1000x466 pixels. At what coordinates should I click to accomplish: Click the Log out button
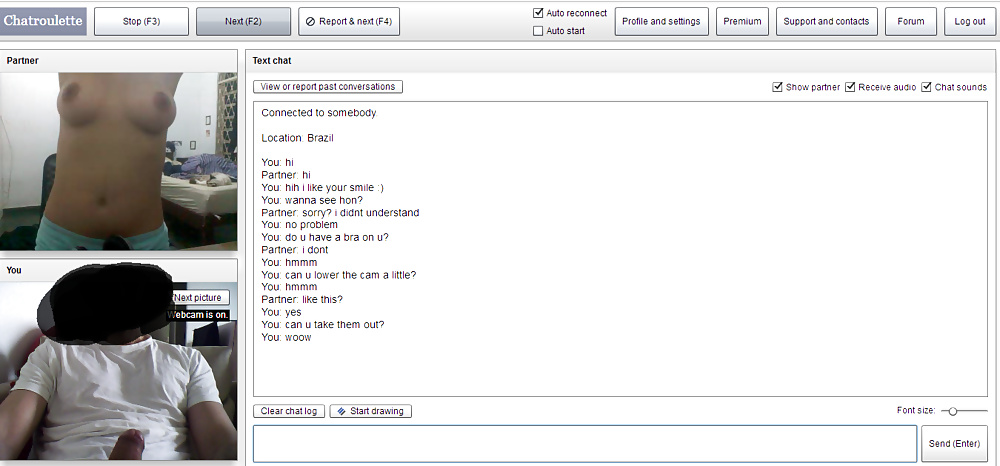pyautogui.click(x=969, y=21)
